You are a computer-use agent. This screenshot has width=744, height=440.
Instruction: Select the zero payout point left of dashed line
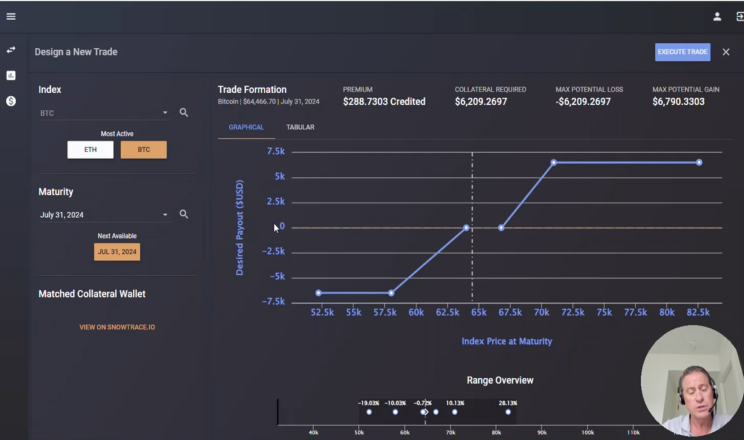pyautogui.click(x=466, y=228)
